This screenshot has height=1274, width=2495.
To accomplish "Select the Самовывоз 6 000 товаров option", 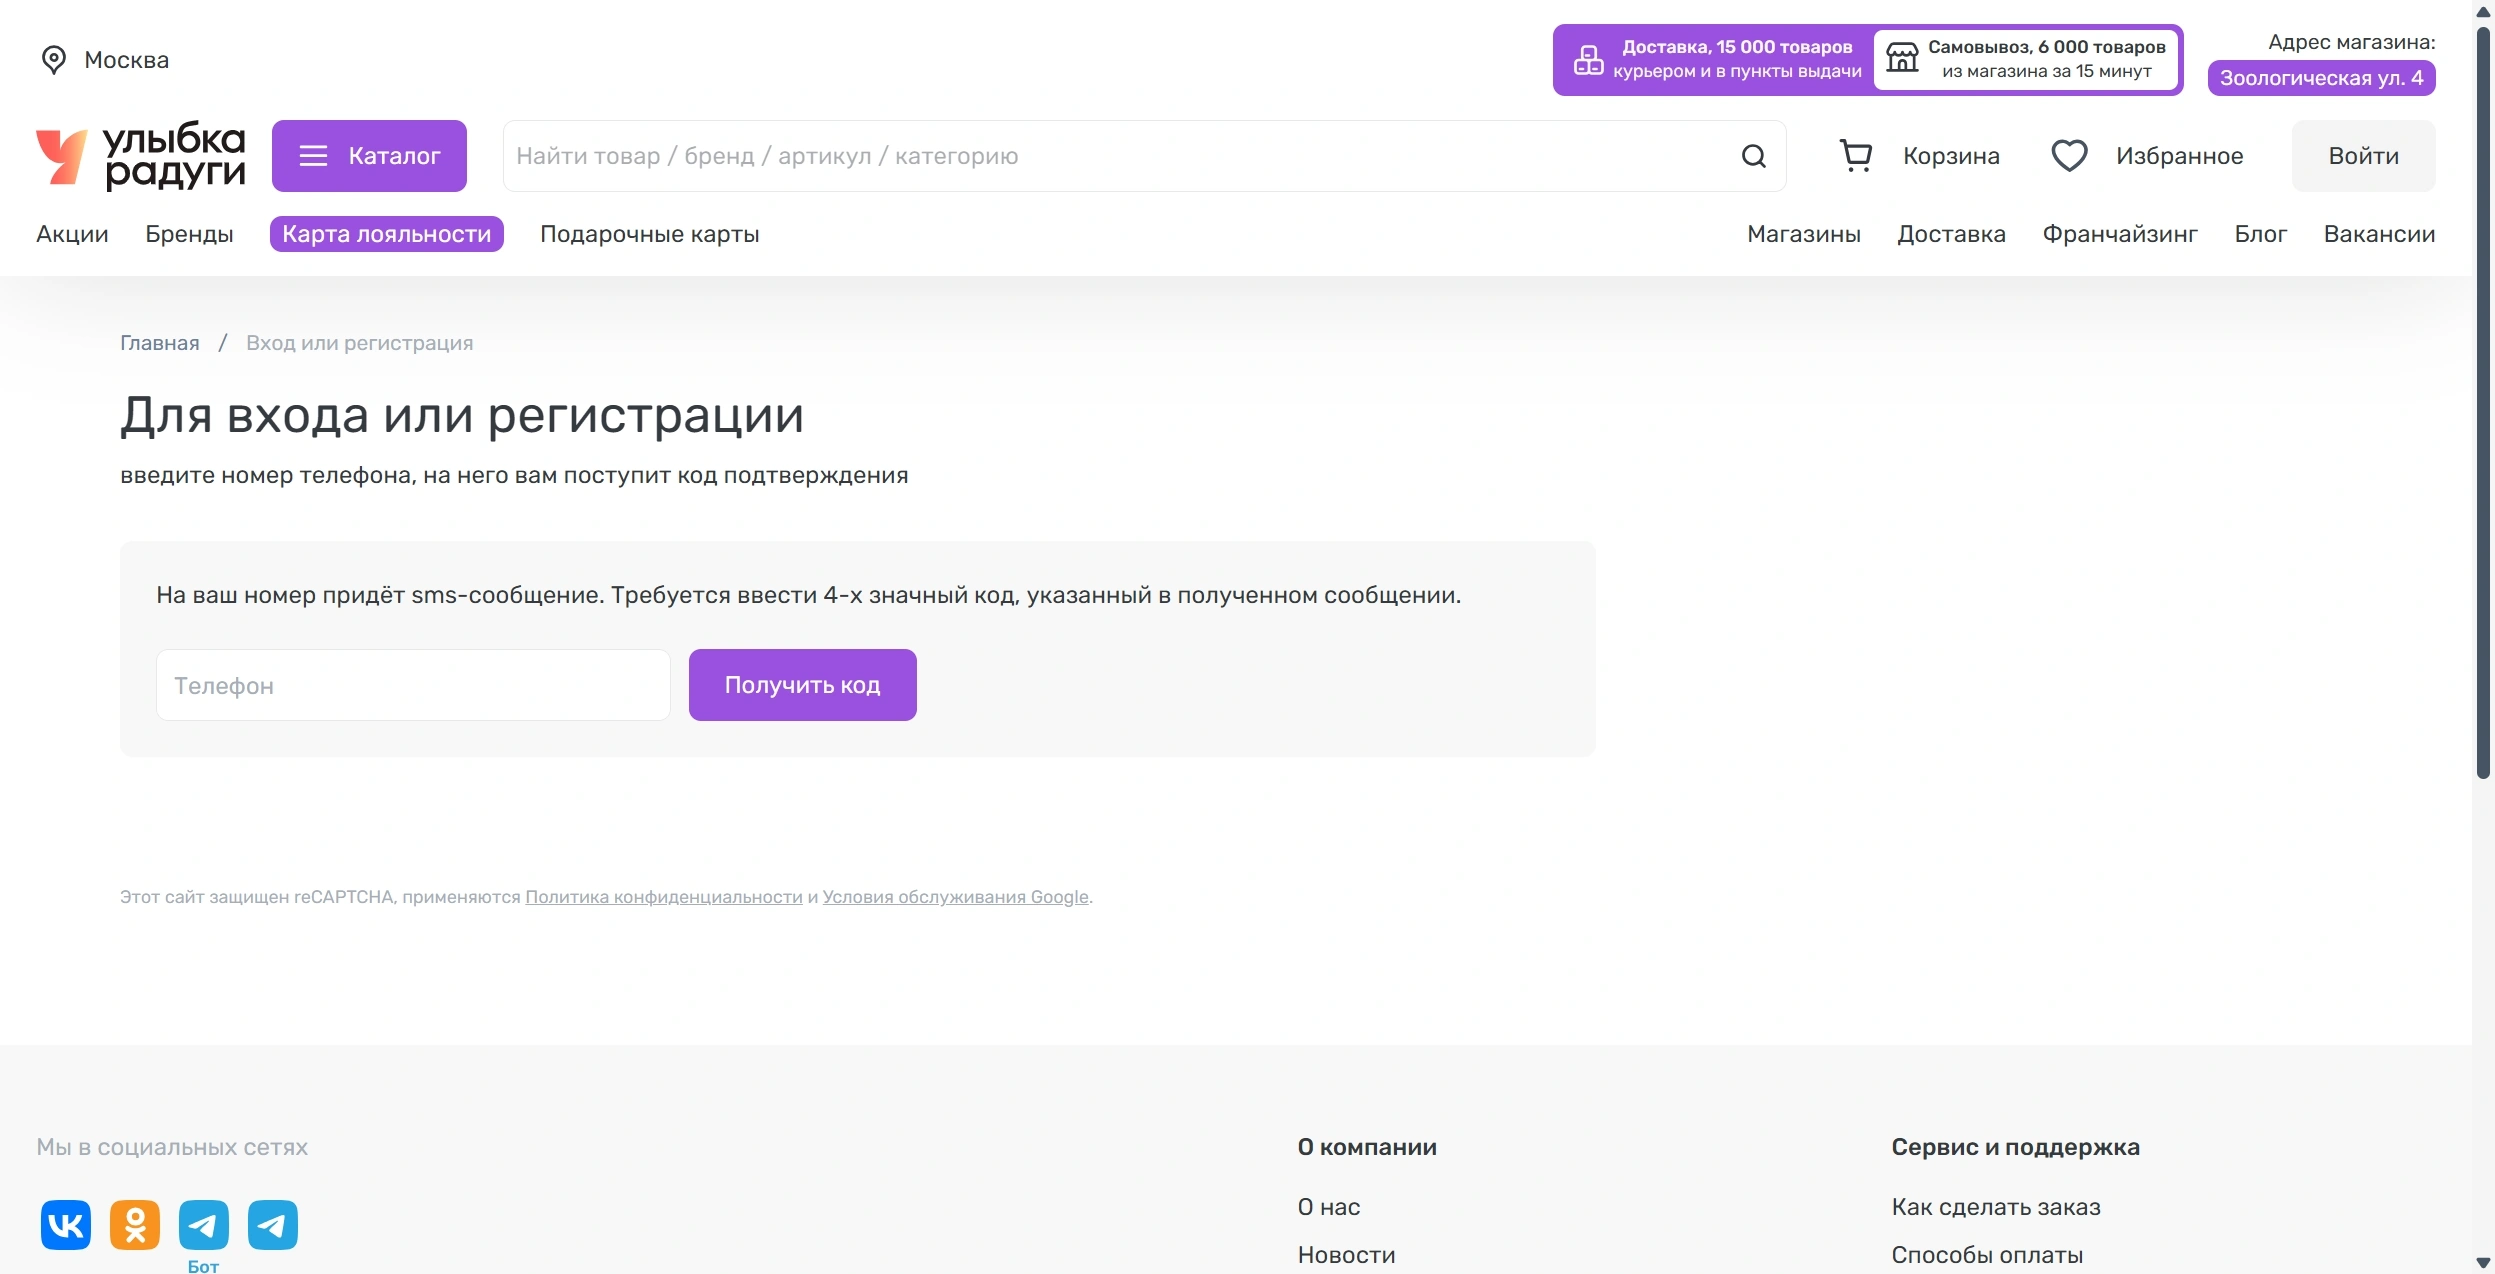I will [x=2027, y=60].
